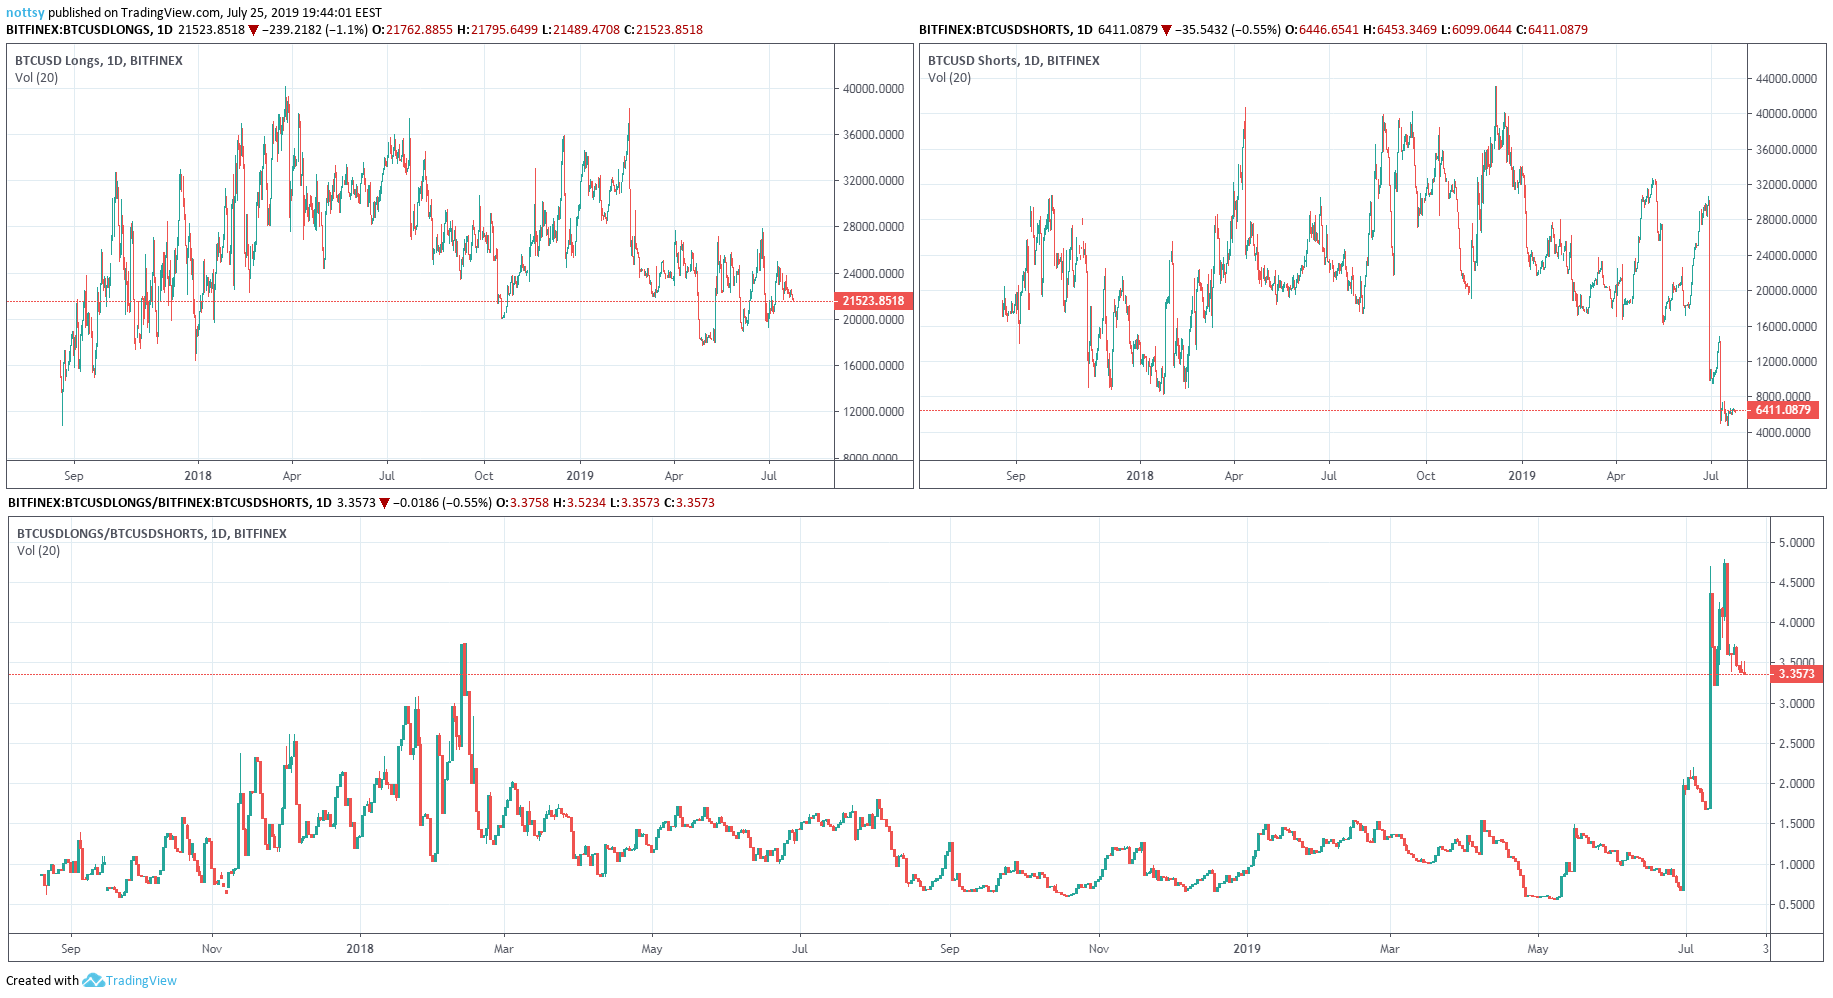Click the red 6411.0879 price label
Screen dimensions: 1833x998
click(1783, 410)
